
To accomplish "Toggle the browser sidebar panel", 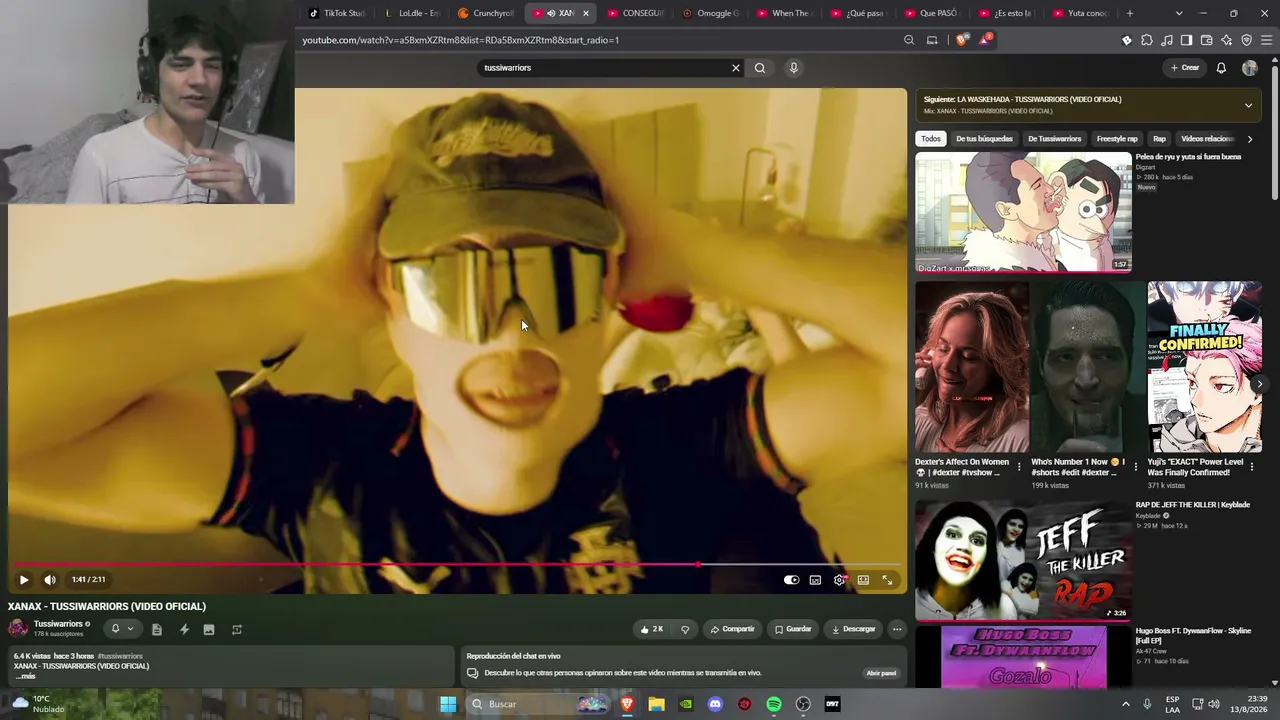I will click(1187, 40).
